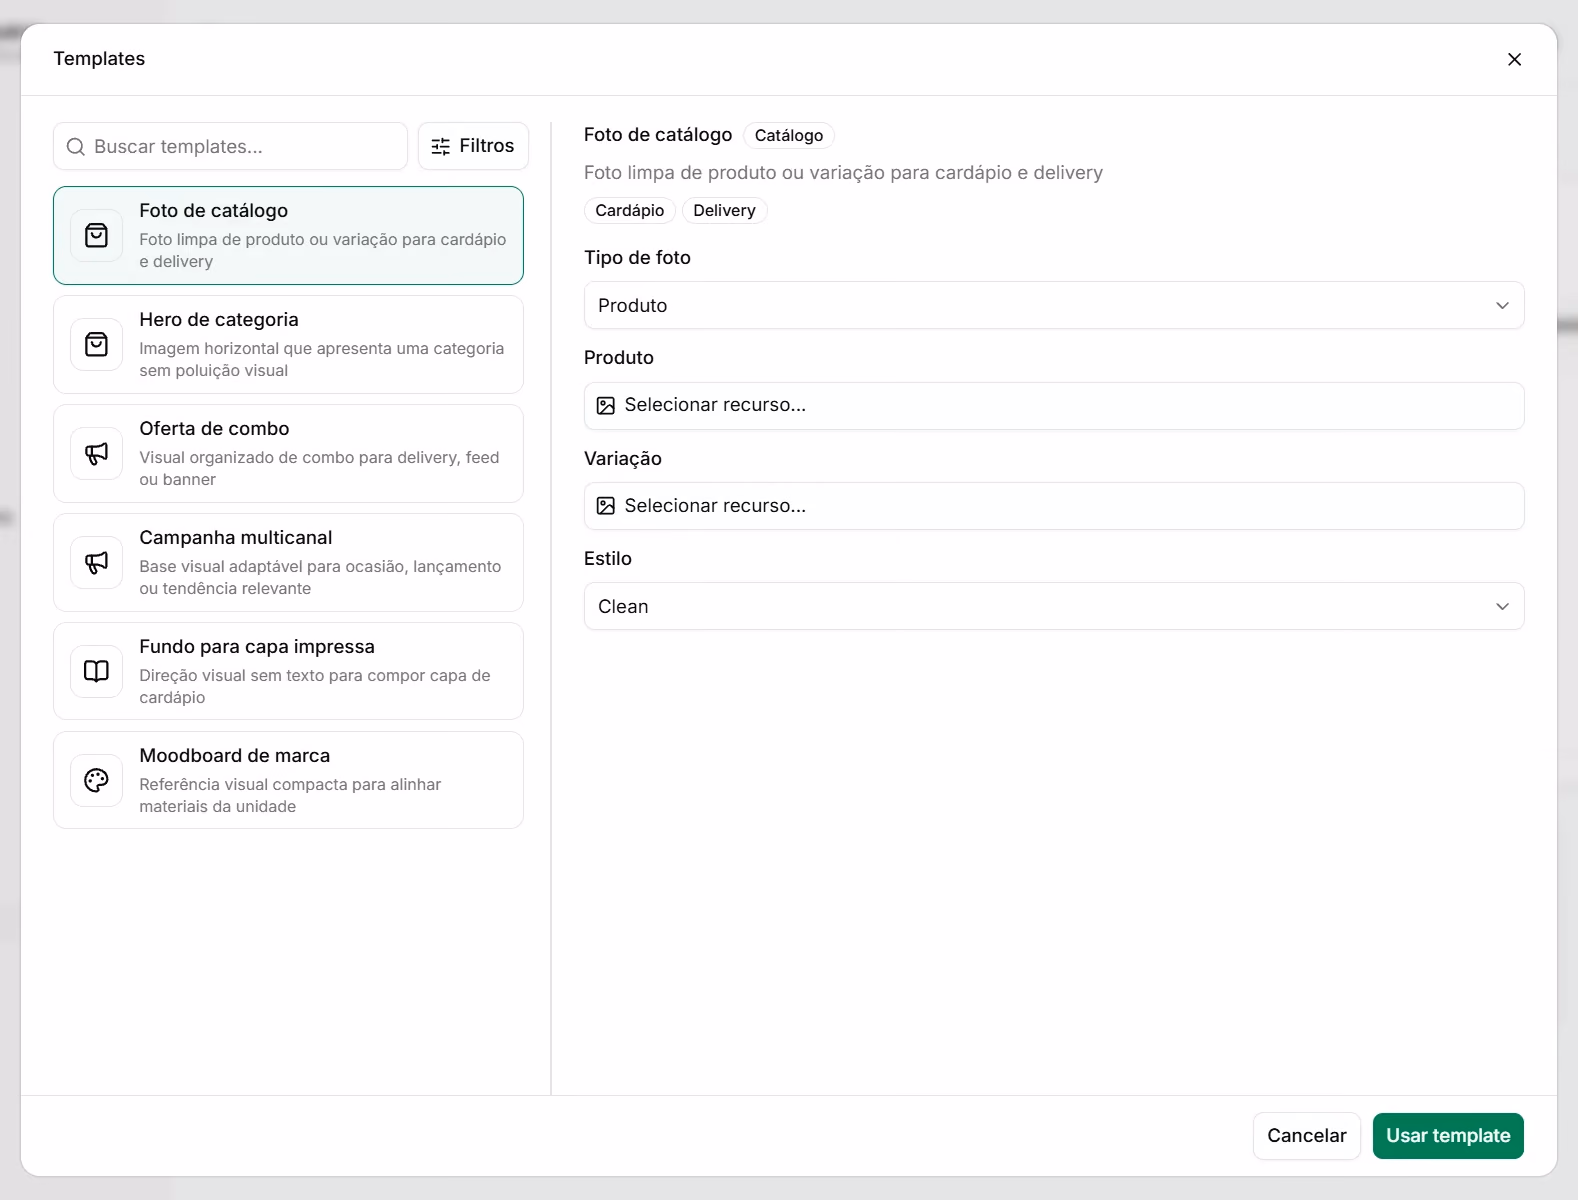The height and width of the screenshot is (1200, 1578).
Task: Click the image icon in the Variação field
Action: click(x=606, y=506)
